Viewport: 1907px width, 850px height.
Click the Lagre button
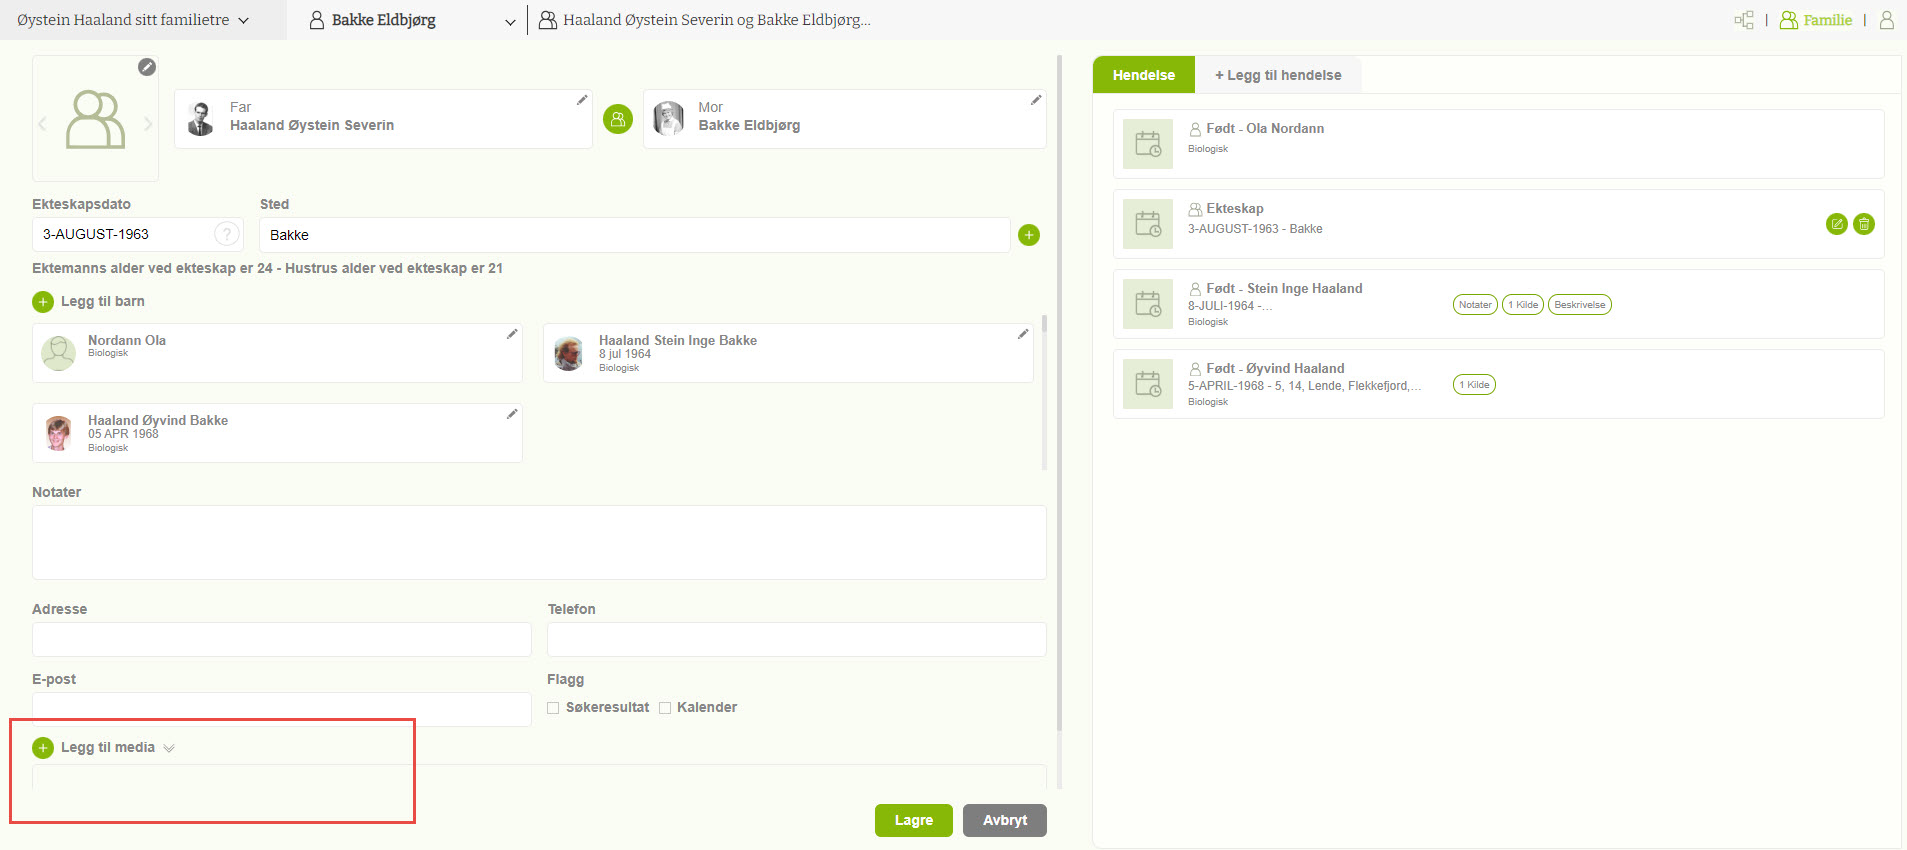point(913,820)
